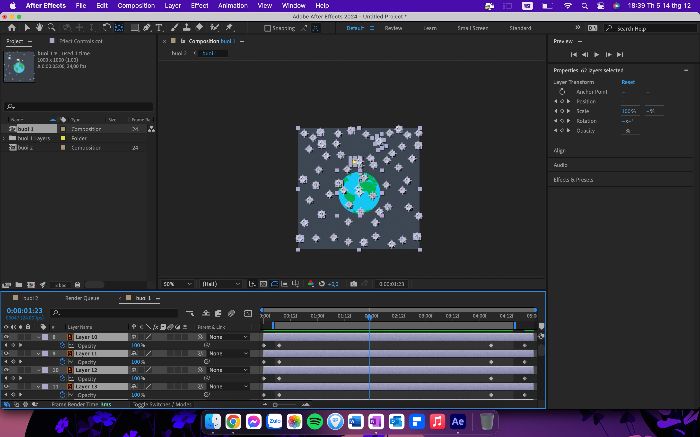Select the Pan Behind anchor point tool
Viewport: 700px width, 437px height.
point(119,28)
